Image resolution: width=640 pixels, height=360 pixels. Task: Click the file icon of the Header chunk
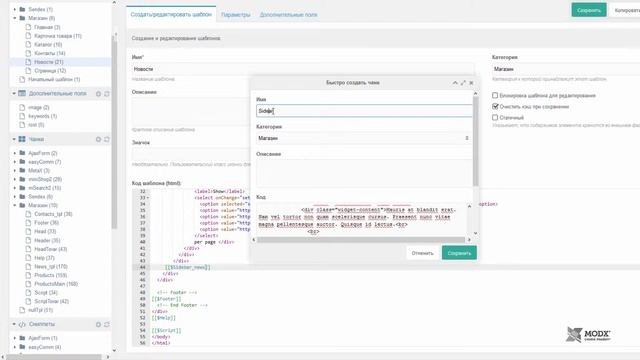point(28,240)
